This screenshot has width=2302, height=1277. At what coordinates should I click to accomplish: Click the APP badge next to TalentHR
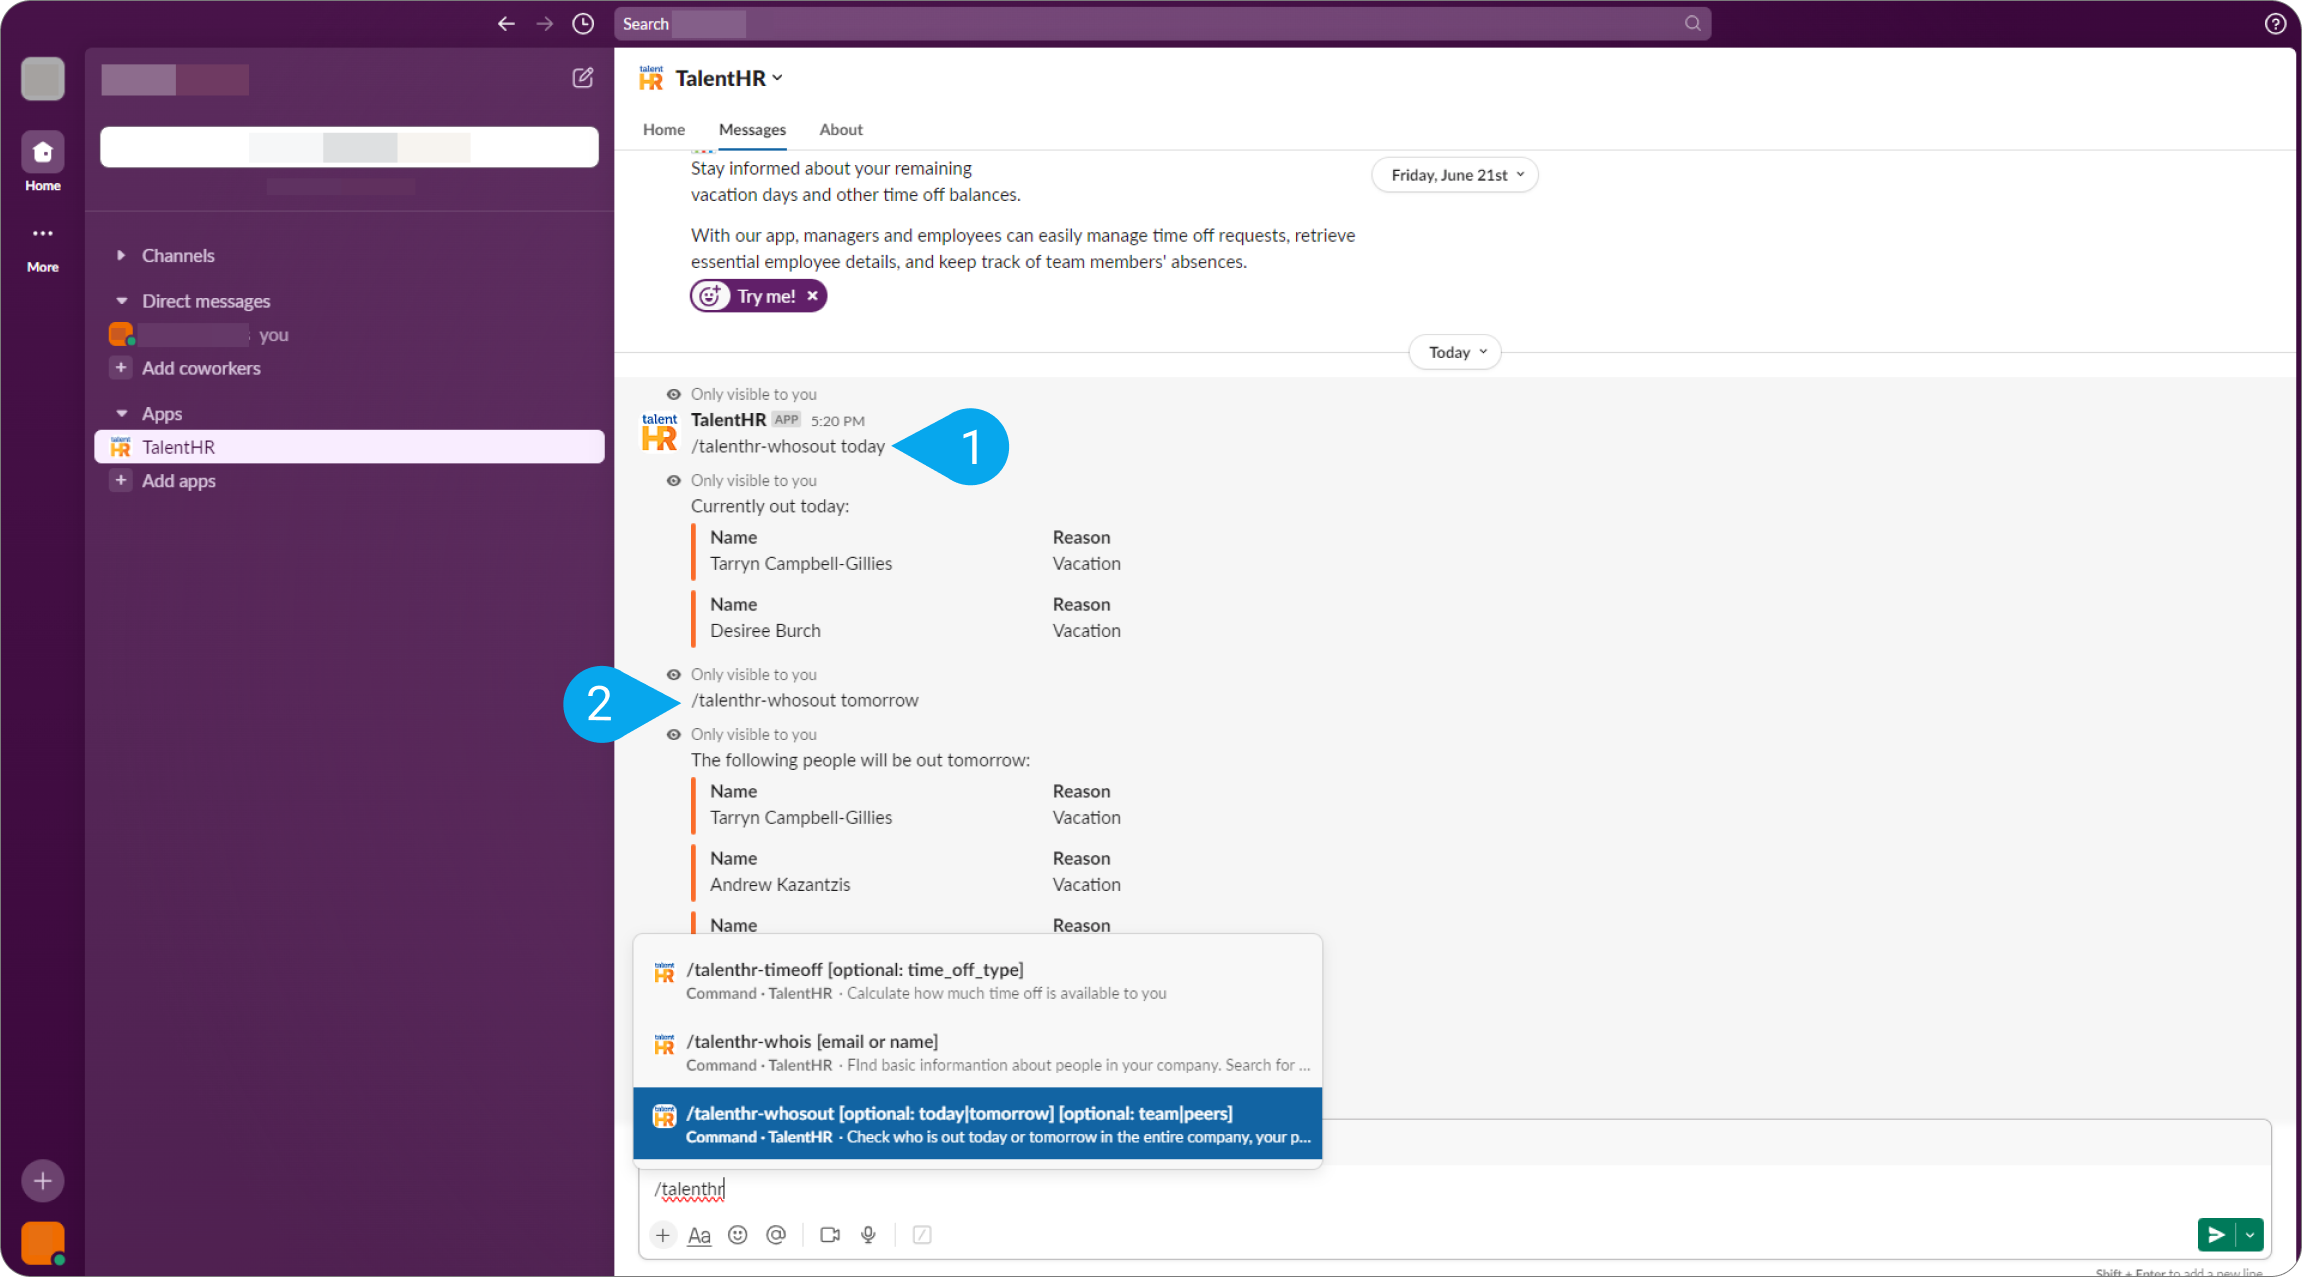[x=786, y=420]
